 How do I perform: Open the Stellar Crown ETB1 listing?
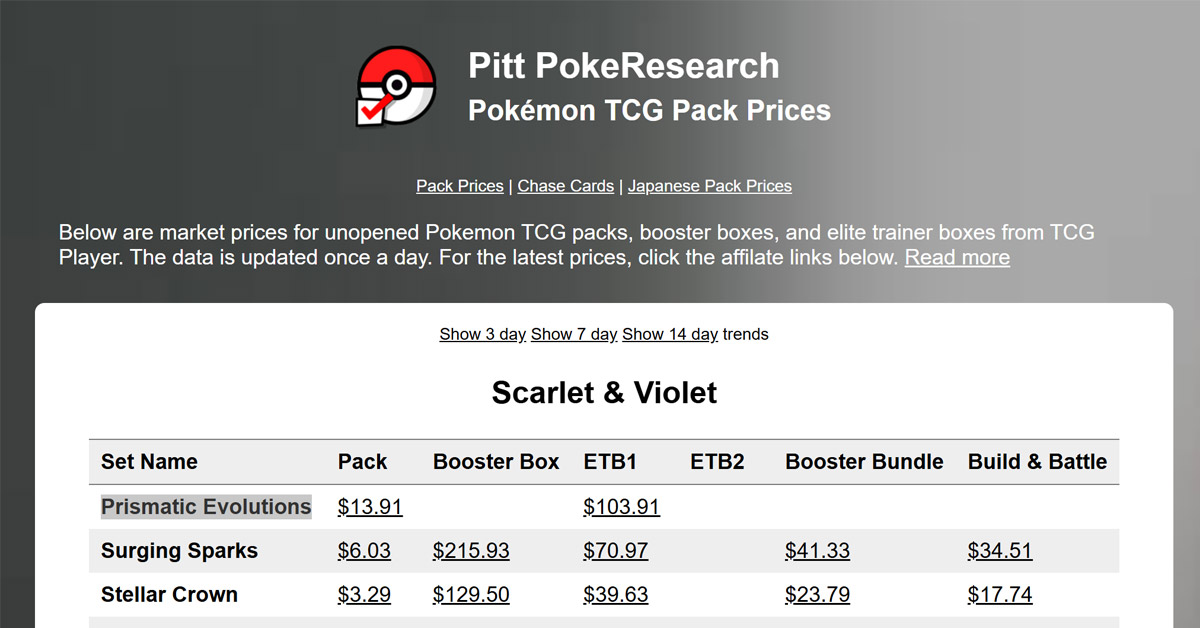point(615,594)
